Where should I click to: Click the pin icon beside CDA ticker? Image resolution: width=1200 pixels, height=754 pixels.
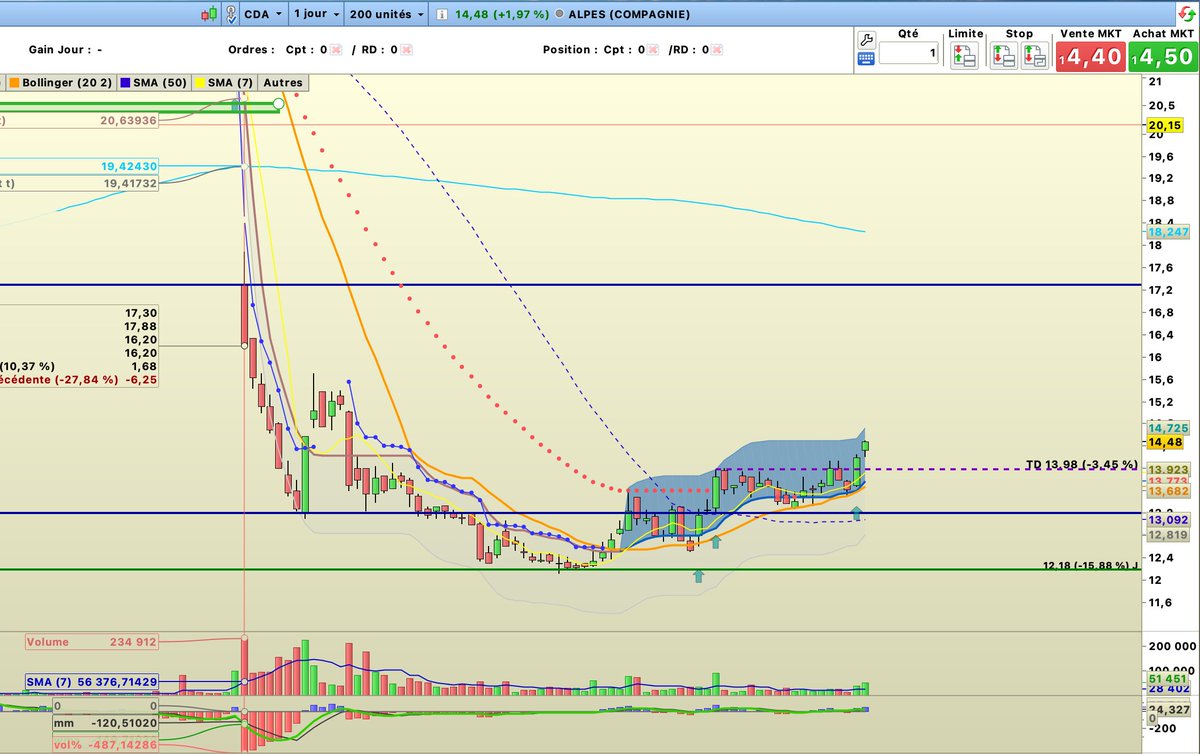click(232, 14)
